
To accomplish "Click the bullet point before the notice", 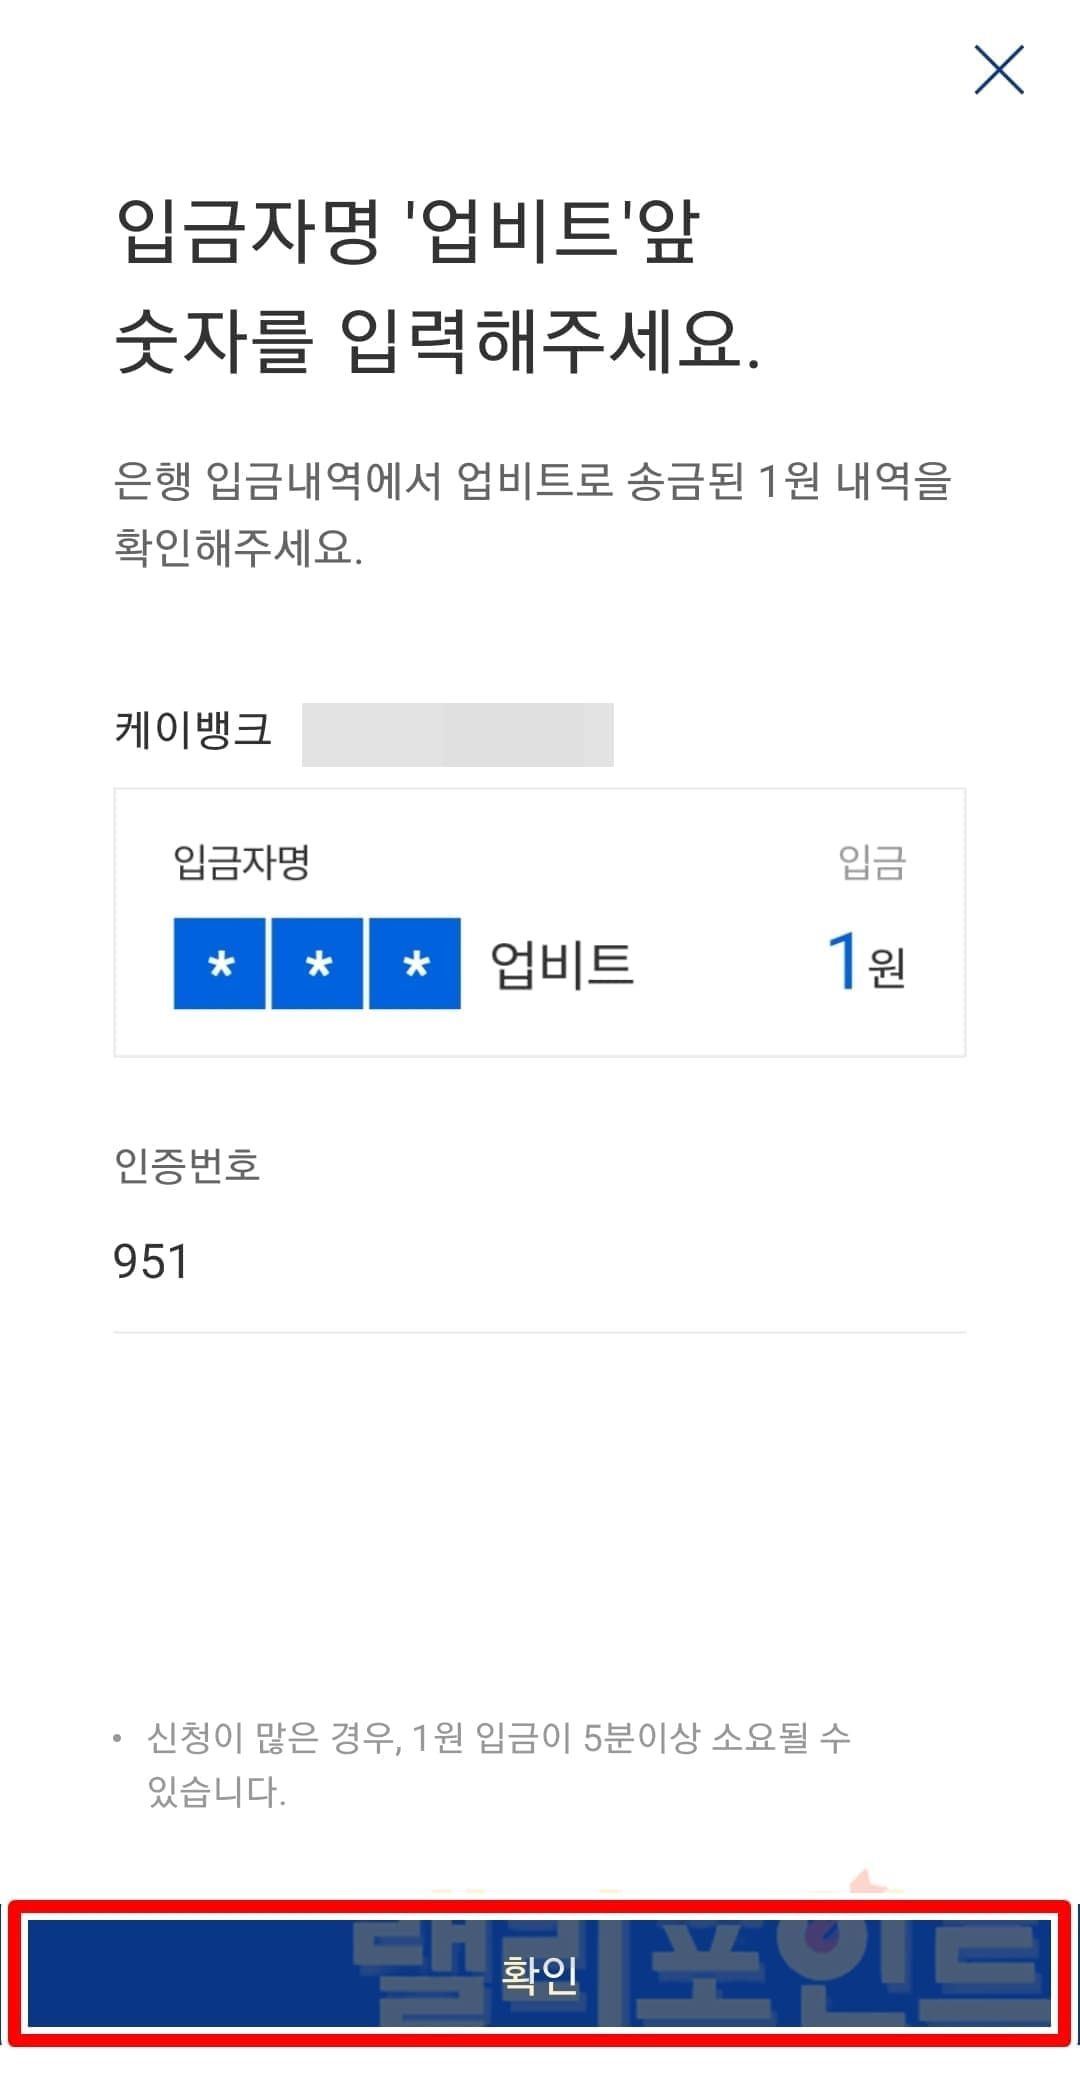I will pos(118,1738).
